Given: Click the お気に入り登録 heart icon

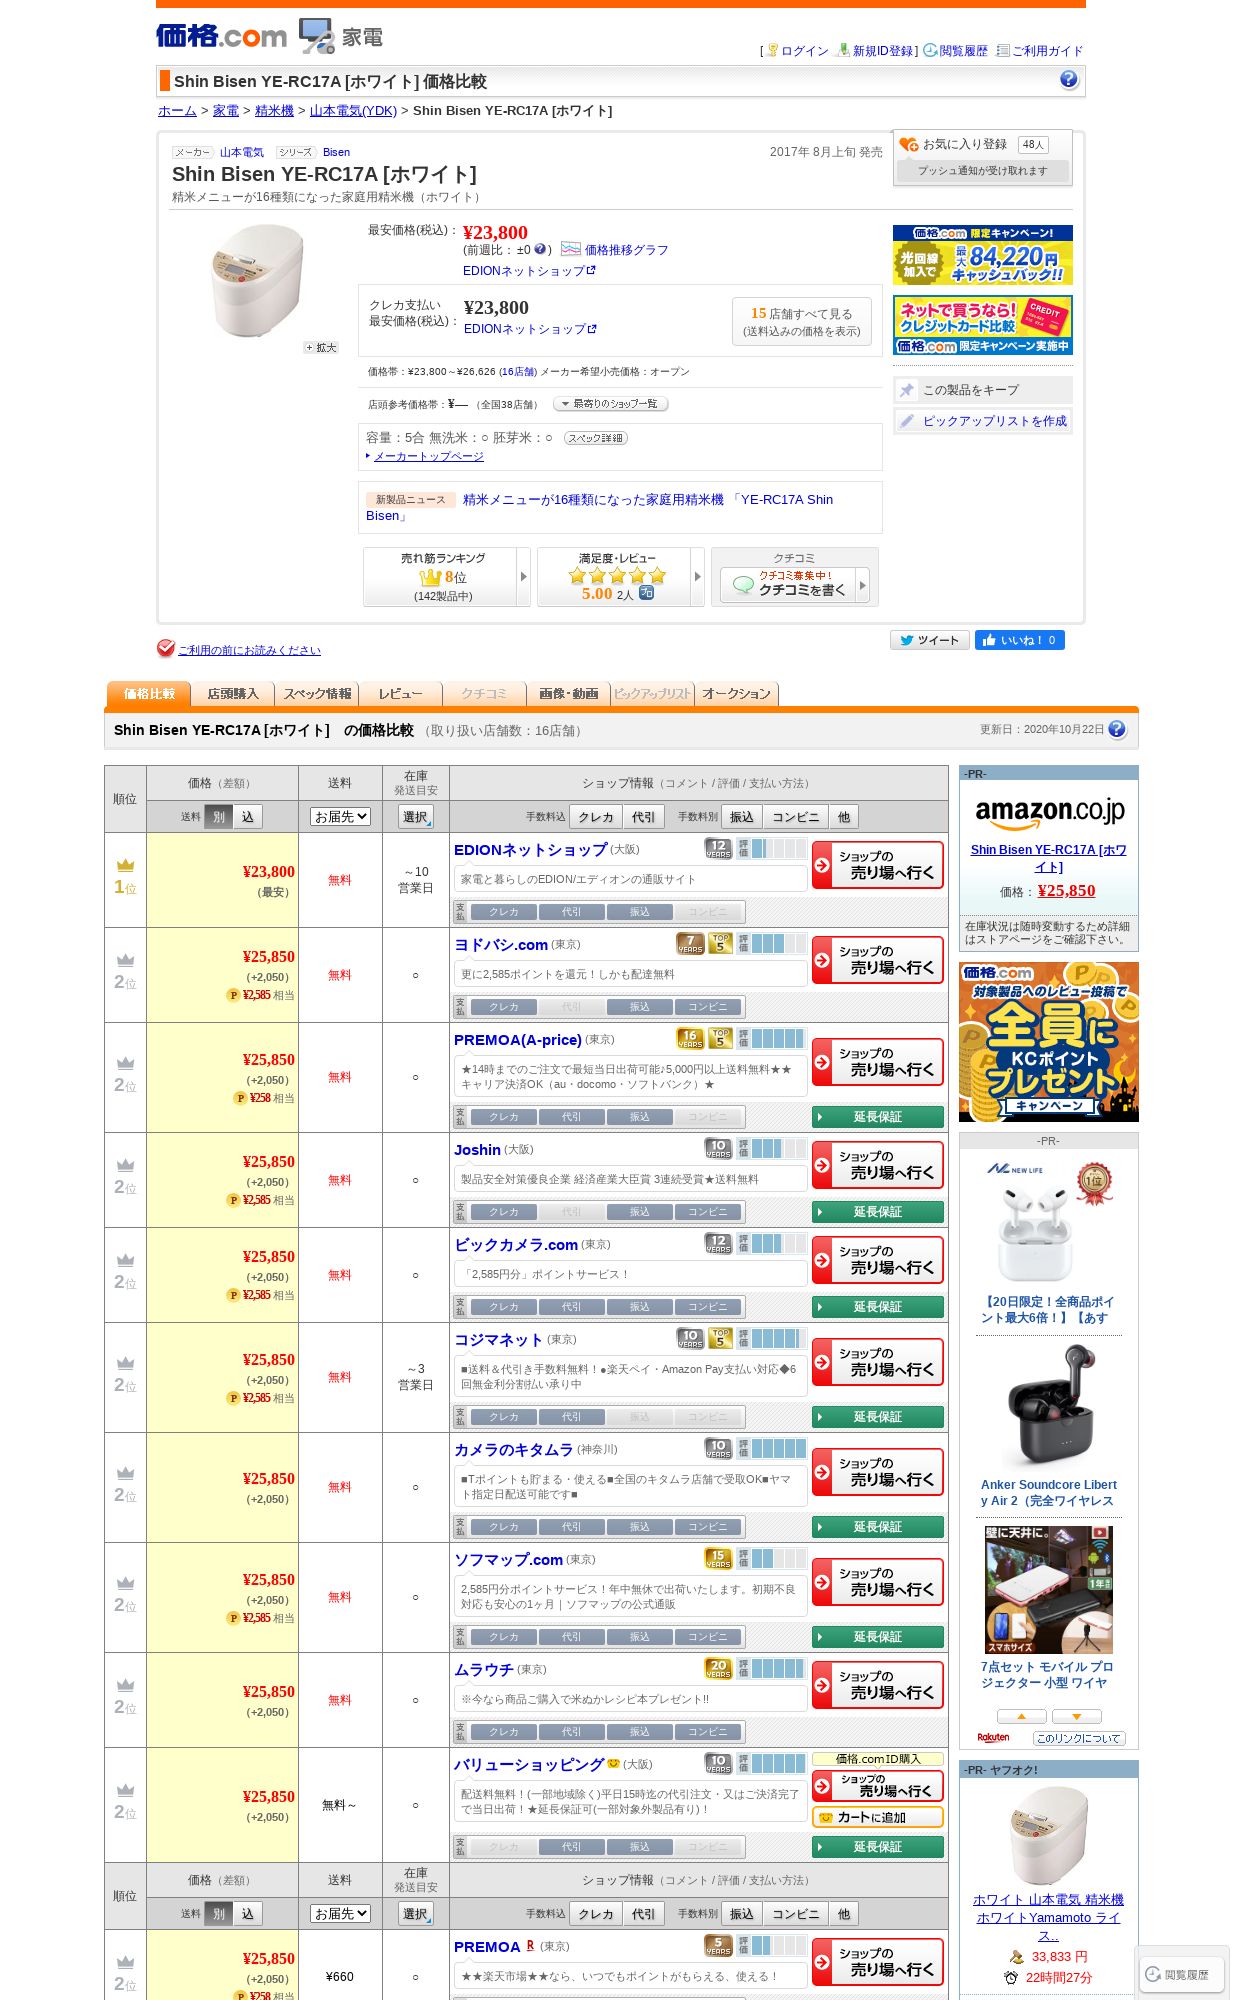Looking at the screenshot, I should point(908,145).
